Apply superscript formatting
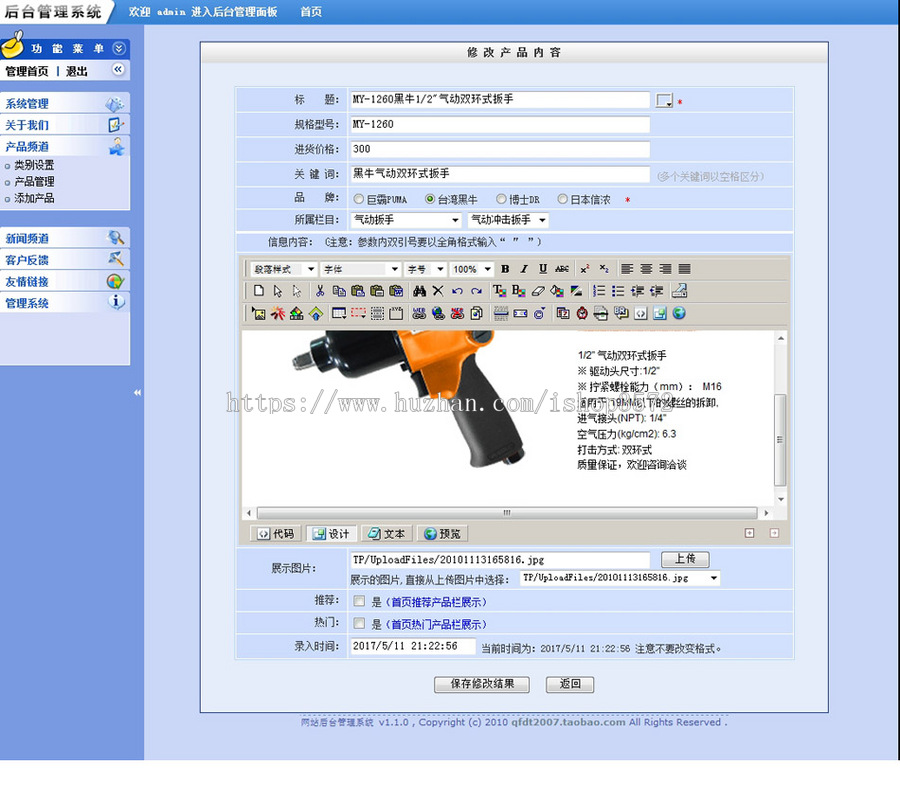The width and height of the screenshot is (900, 801). 585,269
